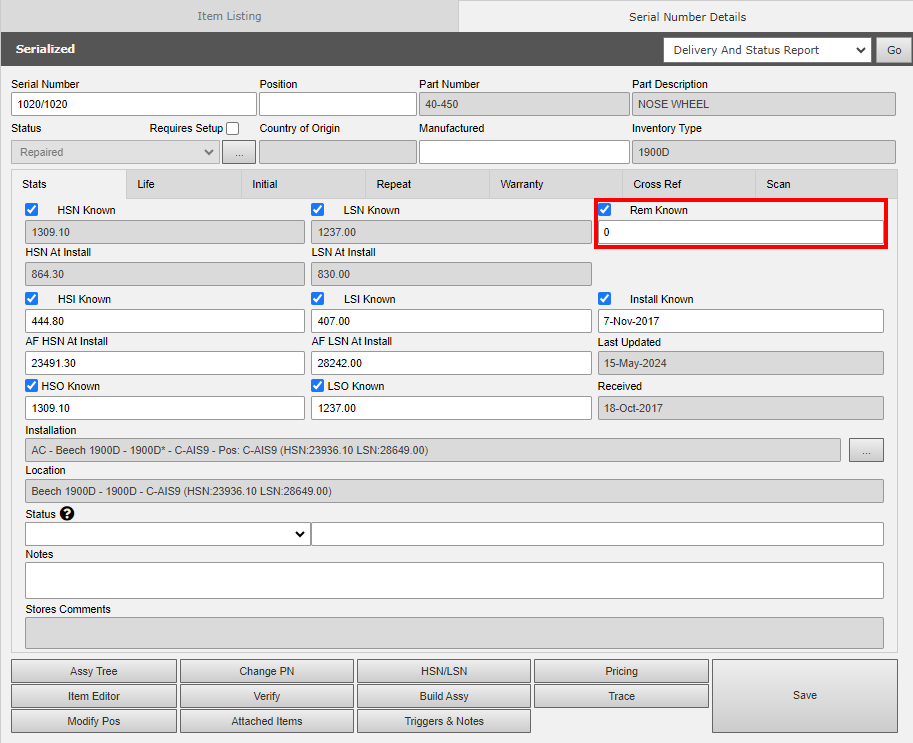Click the Status help question mark icon
The image size is (913, 743).
(x=67, y=514)
